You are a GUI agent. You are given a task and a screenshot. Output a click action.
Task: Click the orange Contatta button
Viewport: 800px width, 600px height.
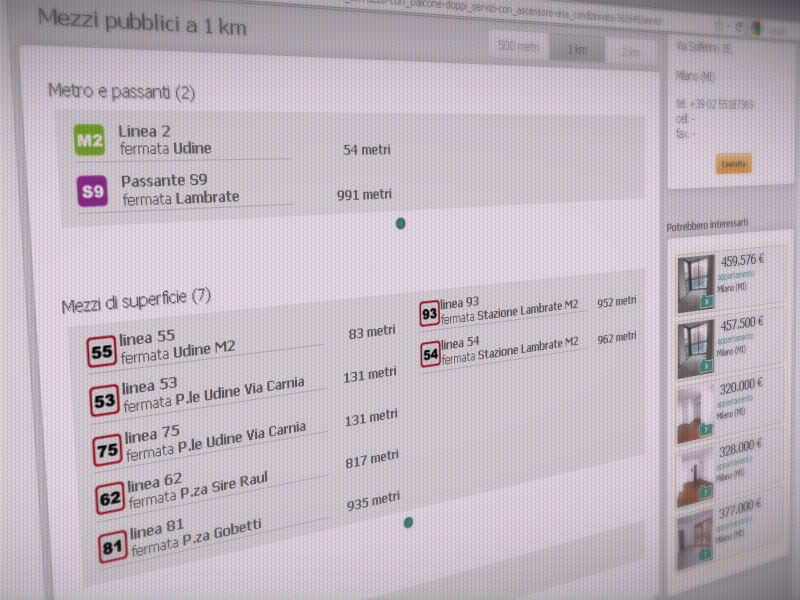tap(733, 164)
